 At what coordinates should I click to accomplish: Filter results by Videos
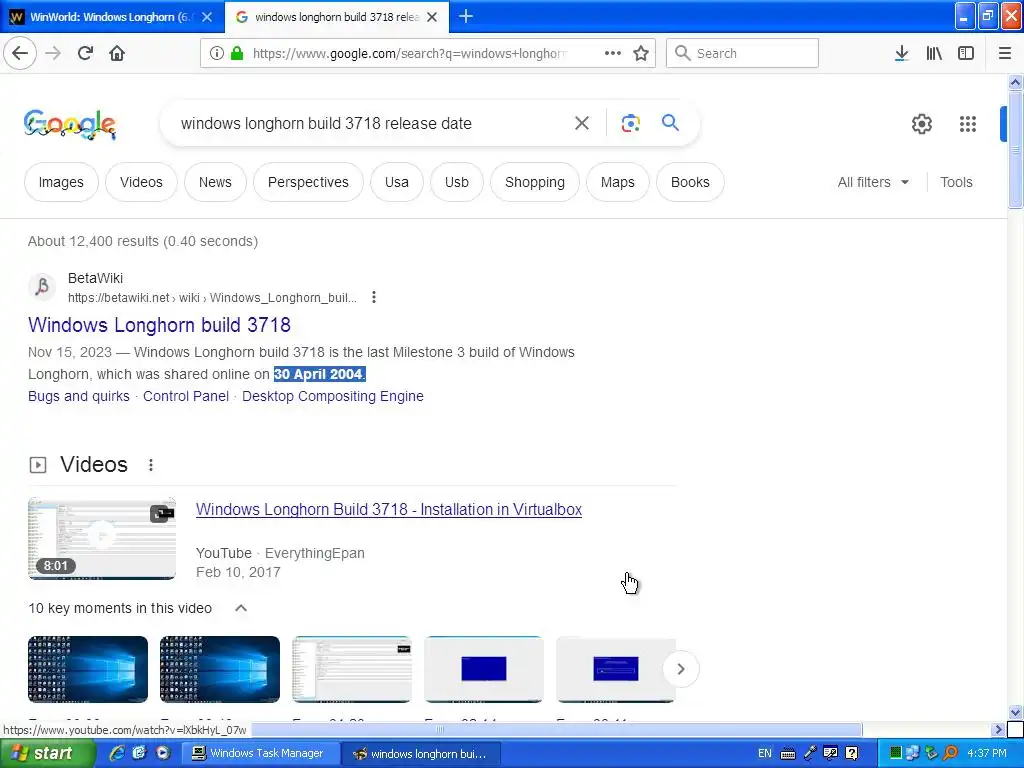point(141,182)
